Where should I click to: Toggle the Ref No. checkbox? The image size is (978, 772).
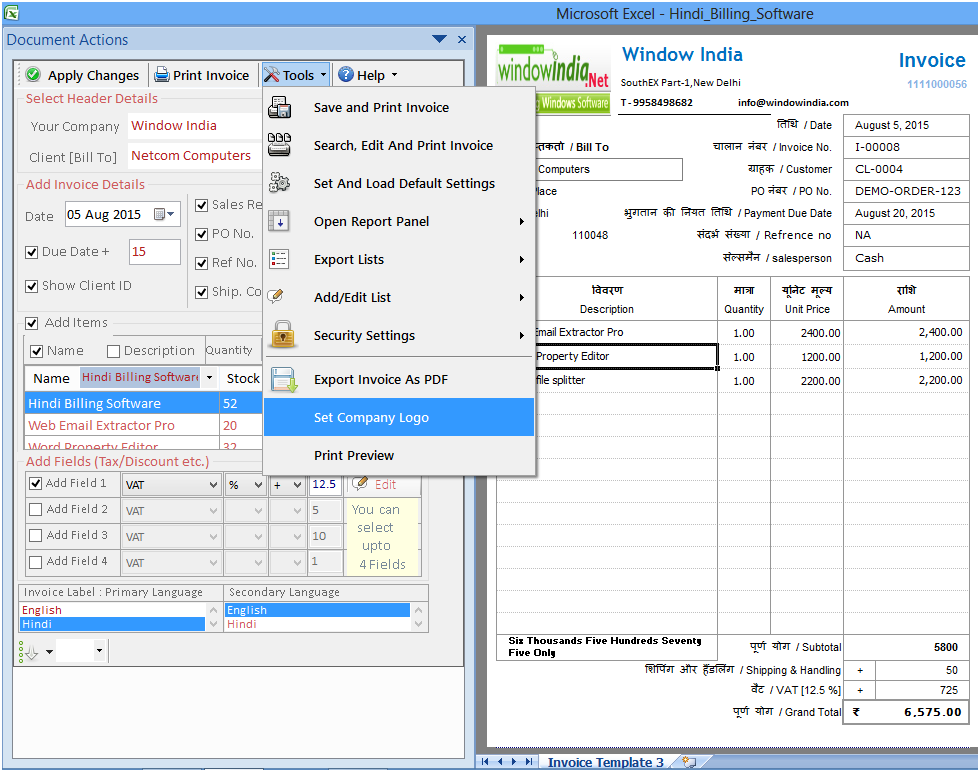201,263
